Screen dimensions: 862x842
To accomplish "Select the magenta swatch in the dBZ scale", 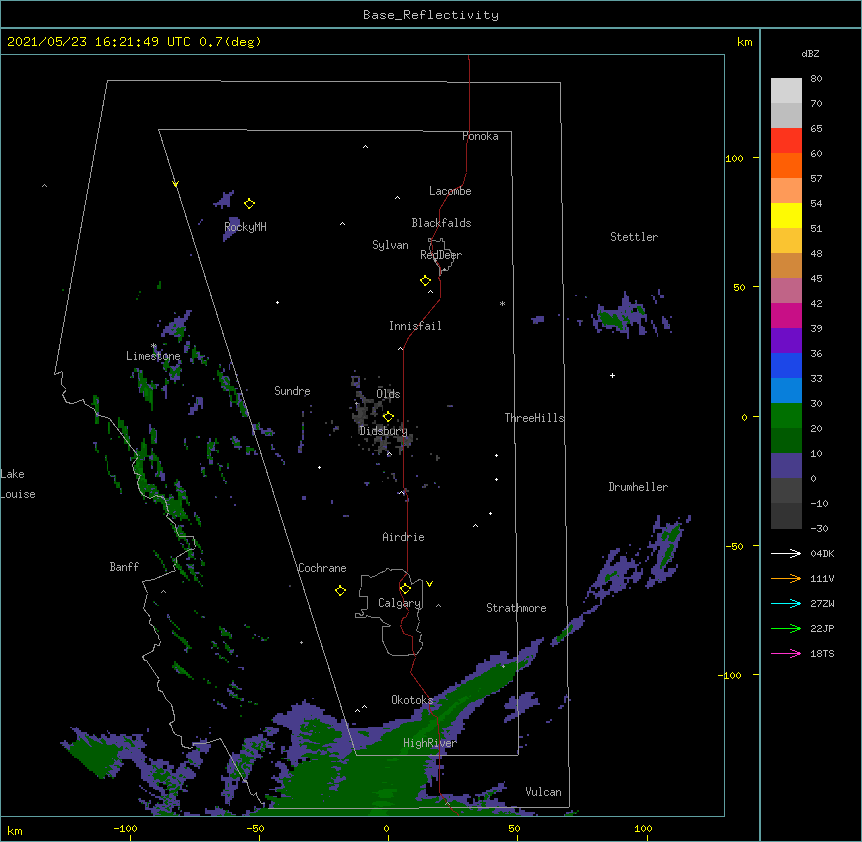I will pos(786,315).
